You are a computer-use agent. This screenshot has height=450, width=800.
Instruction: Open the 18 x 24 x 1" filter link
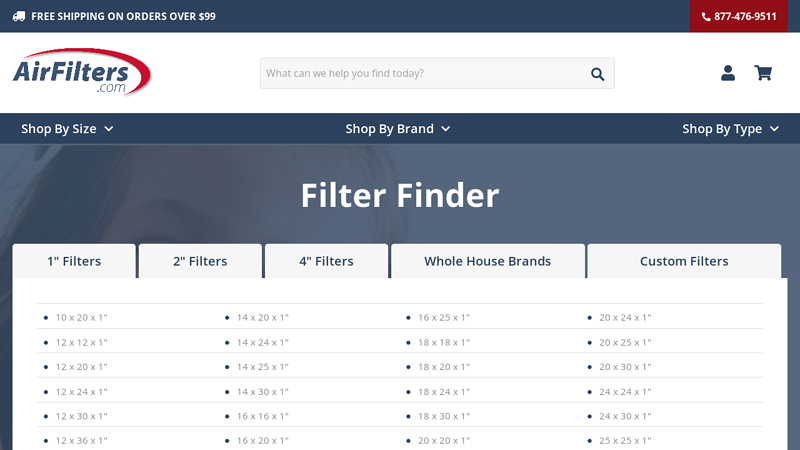444,392
